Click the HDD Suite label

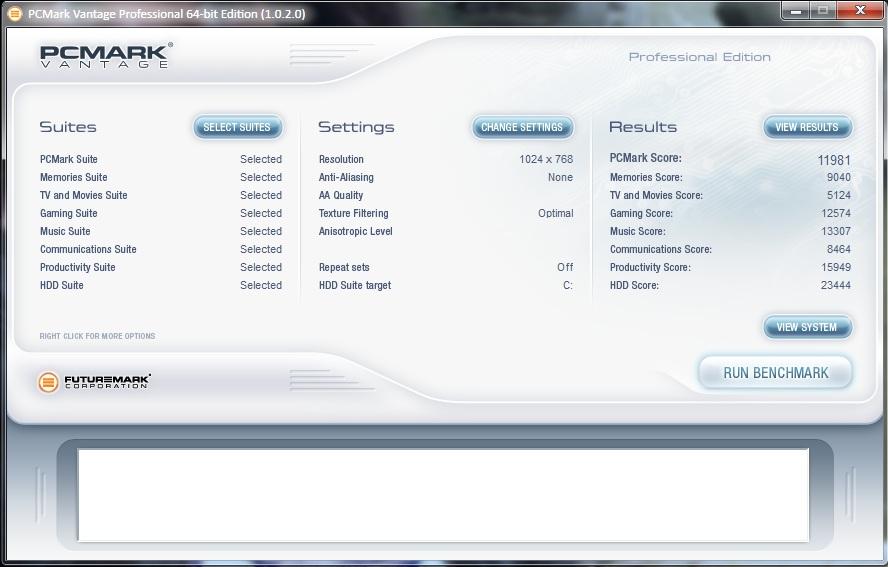click(62, 285)
